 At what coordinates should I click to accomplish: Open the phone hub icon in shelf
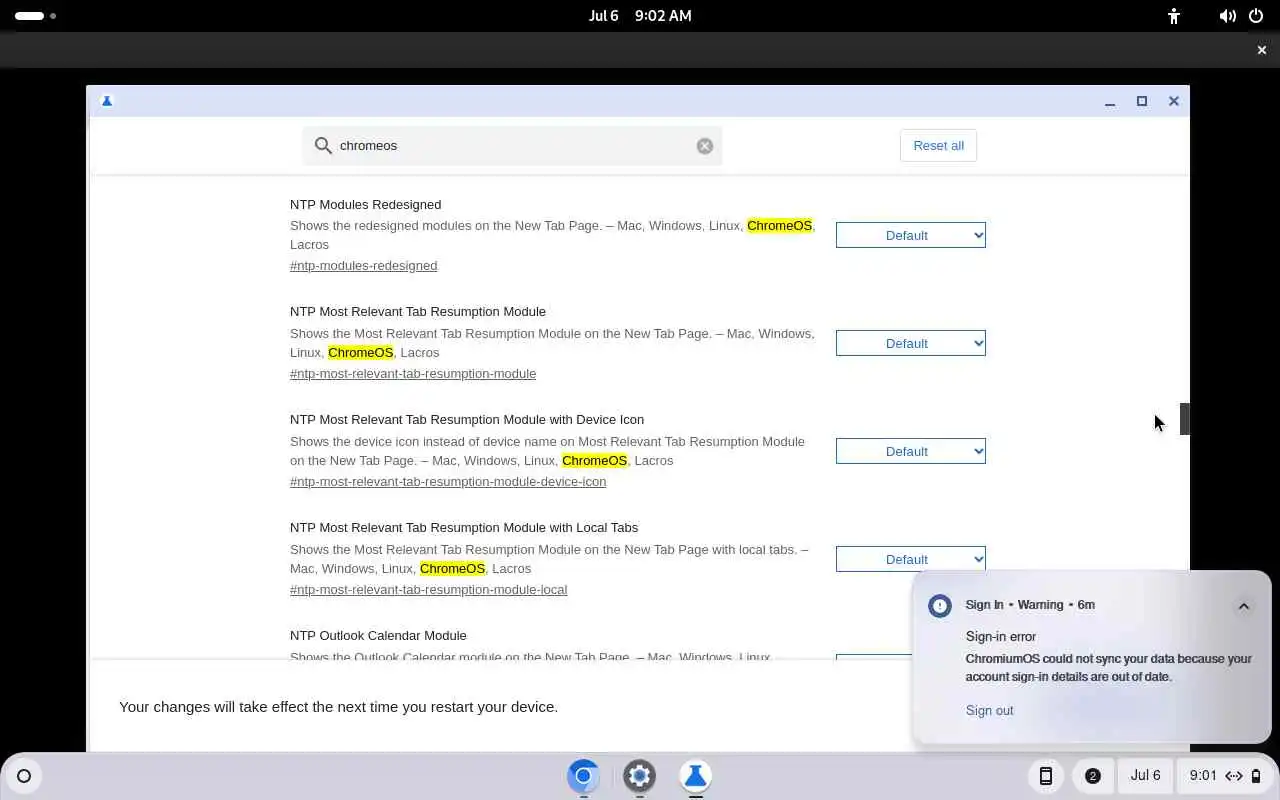[x=1045, y=776]
